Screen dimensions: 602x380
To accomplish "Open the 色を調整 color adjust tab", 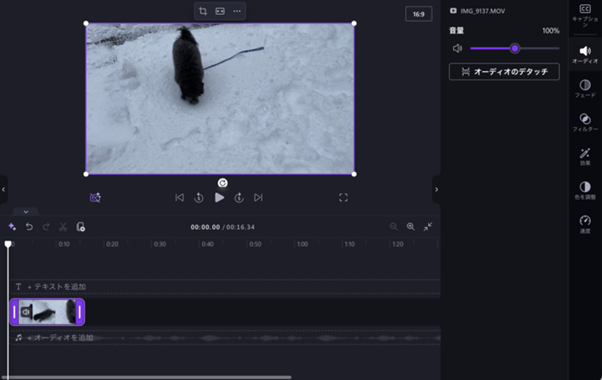I will [585, 190].
